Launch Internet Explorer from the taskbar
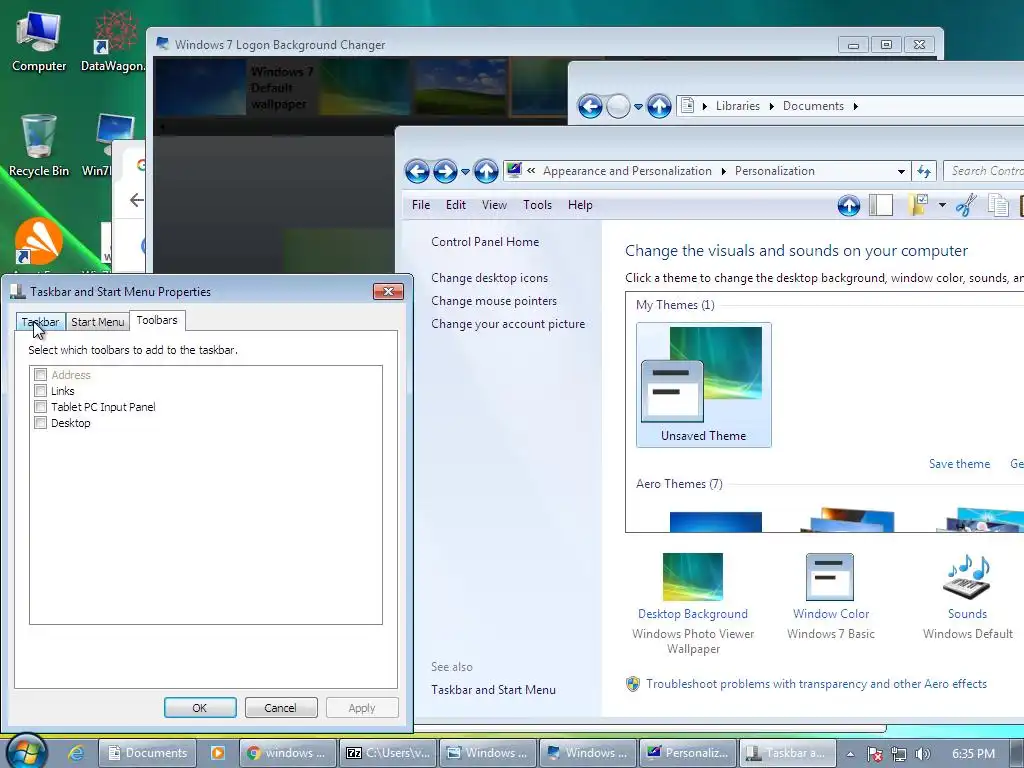The width and height of the screenshot is (1024, 768). click(76, 753)
